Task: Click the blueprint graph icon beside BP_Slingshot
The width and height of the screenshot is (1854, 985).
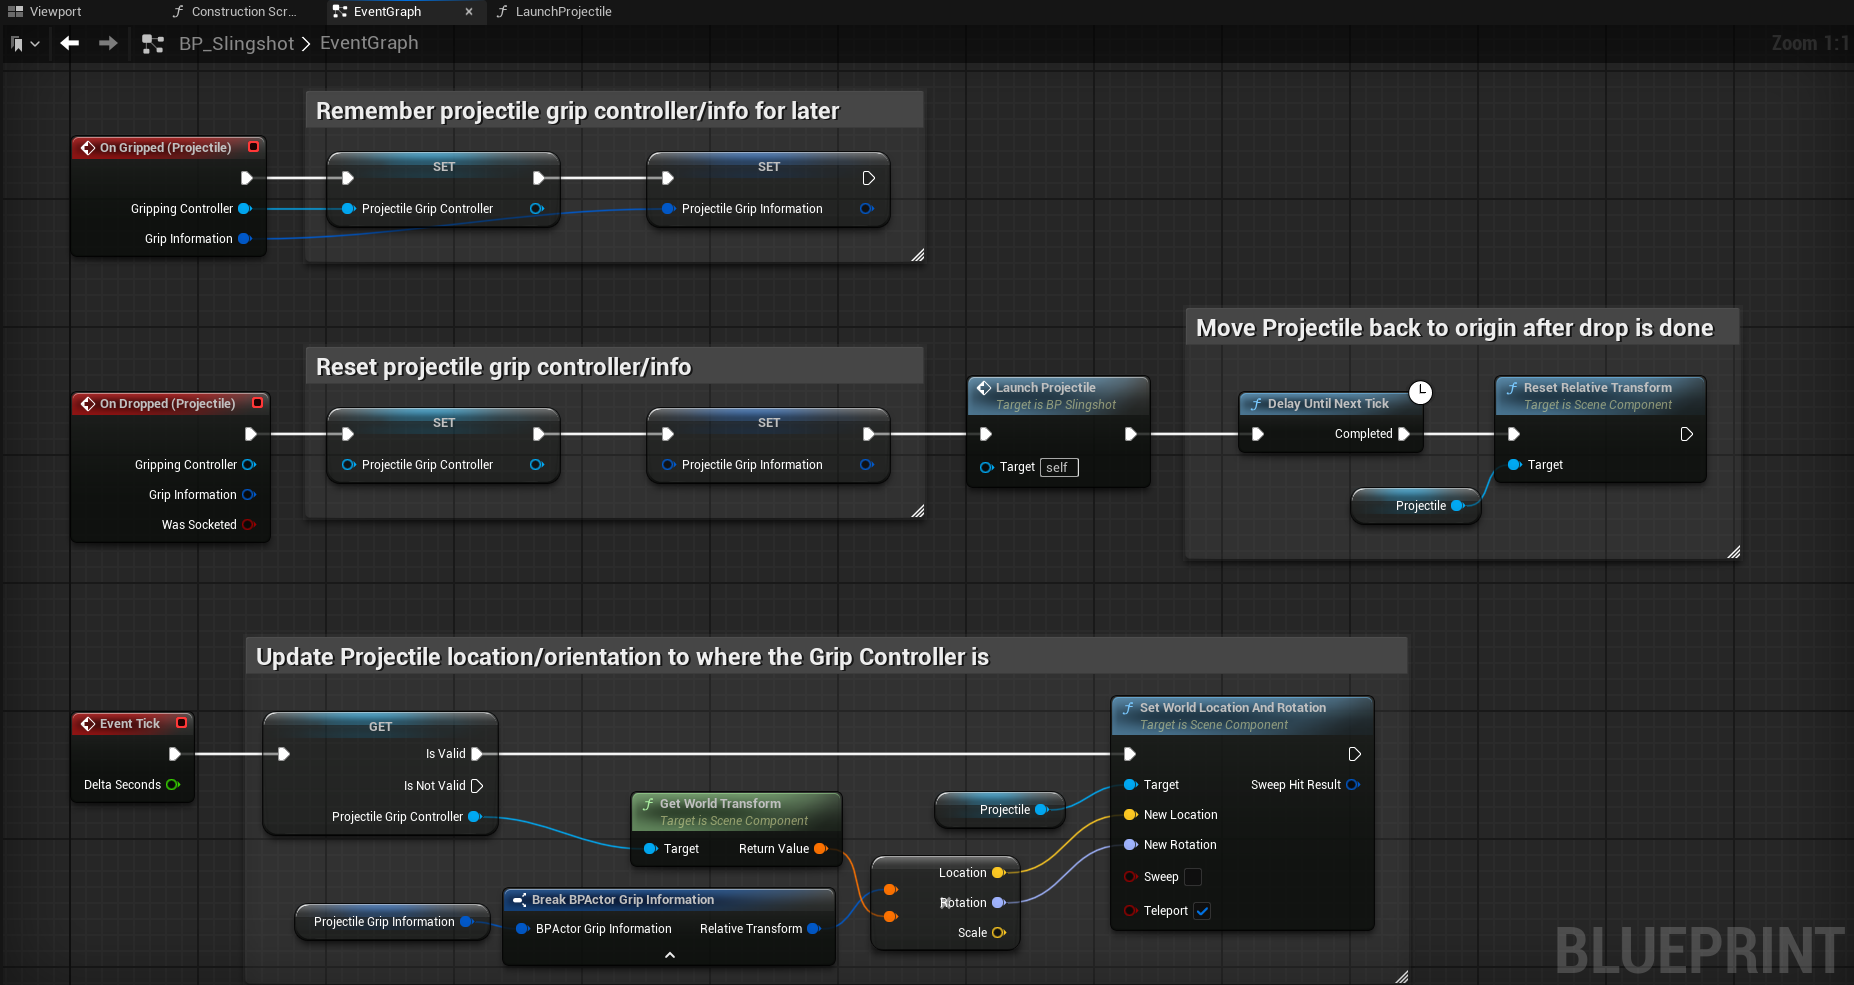Action: (153, 44)
